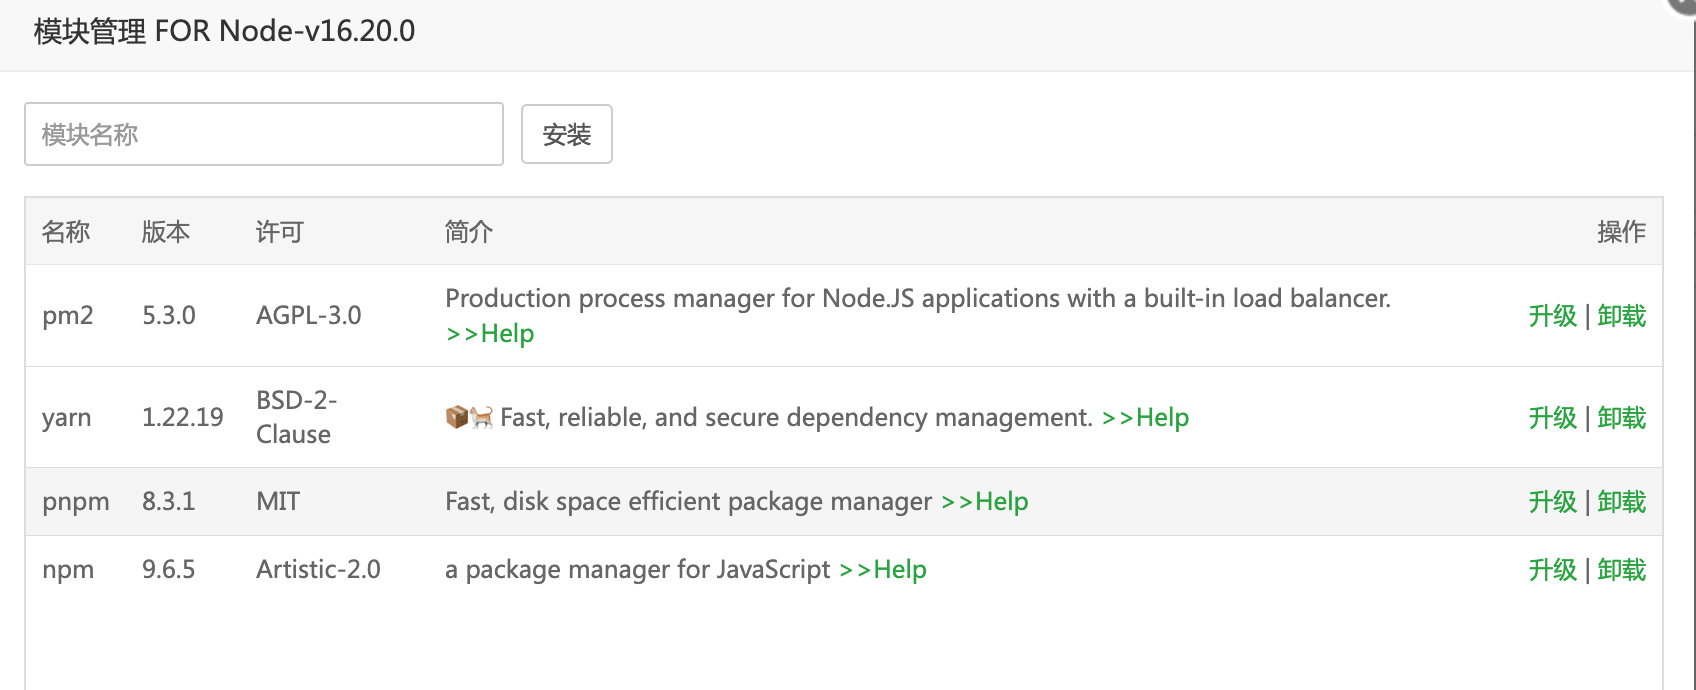Click the dialog title '模块管理 FOR Node-v16.20.0'
Screen dimensions: 1696x690
point(224,32)
